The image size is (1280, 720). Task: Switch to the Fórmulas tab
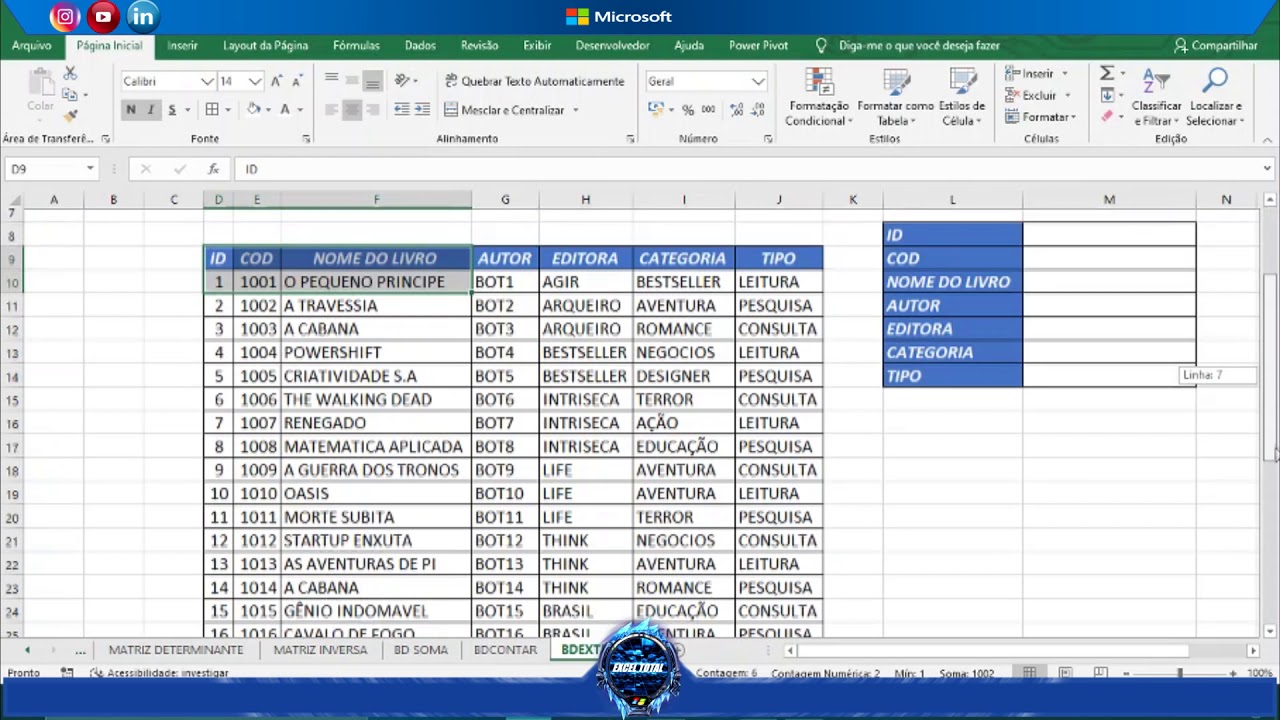coord(356,45)
